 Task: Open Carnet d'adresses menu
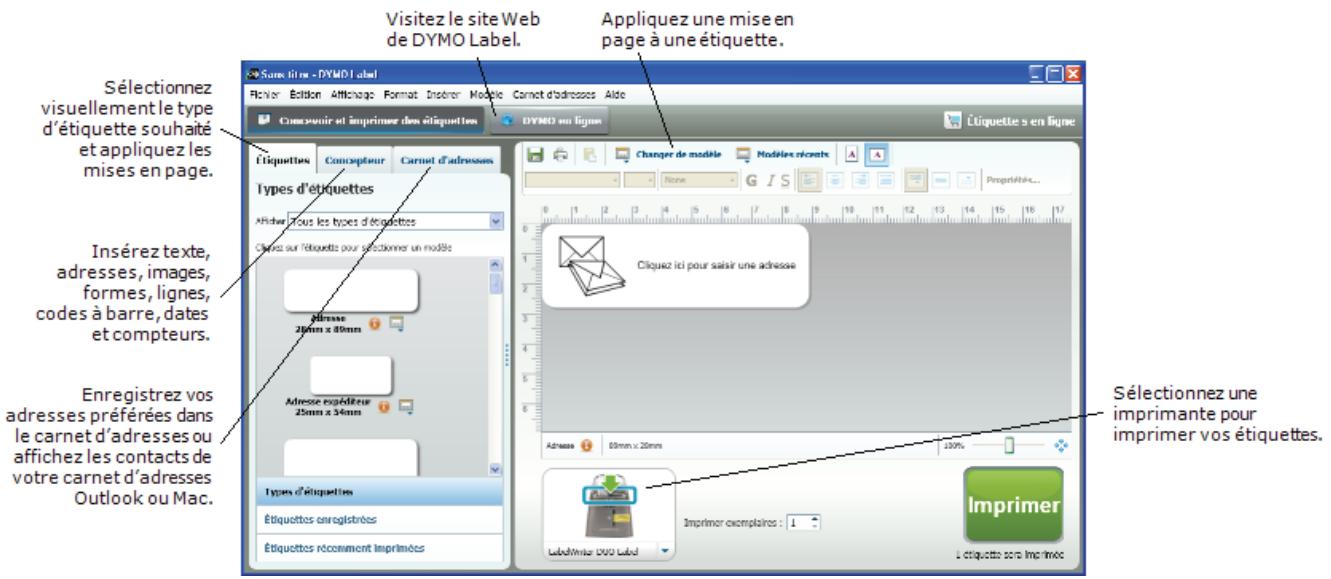552,93
